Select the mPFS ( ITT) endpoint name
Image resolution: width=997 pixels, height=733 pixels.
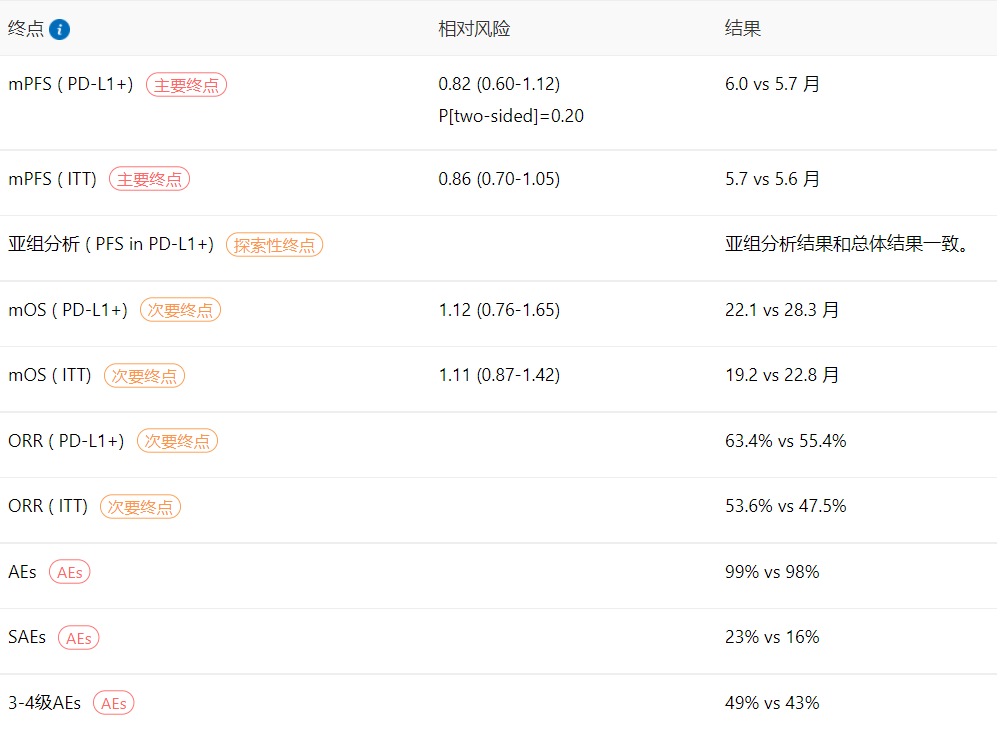[x=52, y=179]
